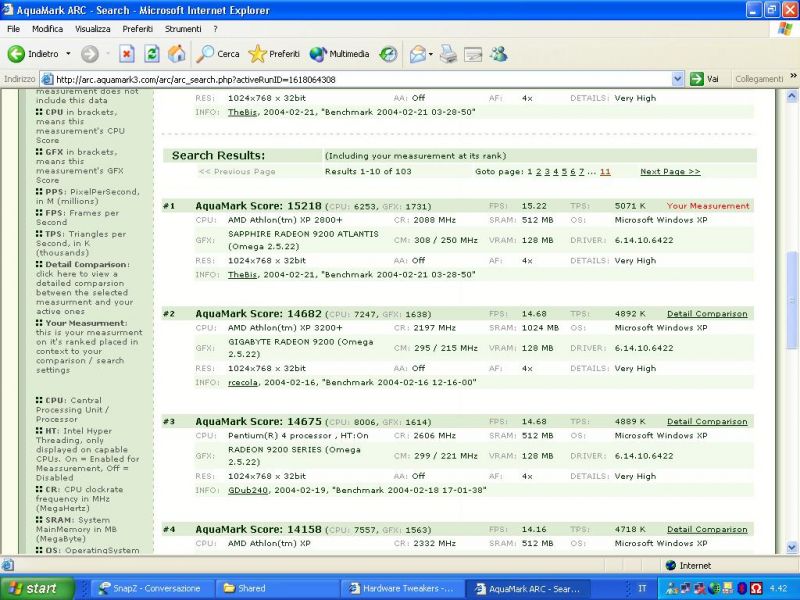800x600 pixels.
Task: Jump to results page 3
Action: coord(547,171)
